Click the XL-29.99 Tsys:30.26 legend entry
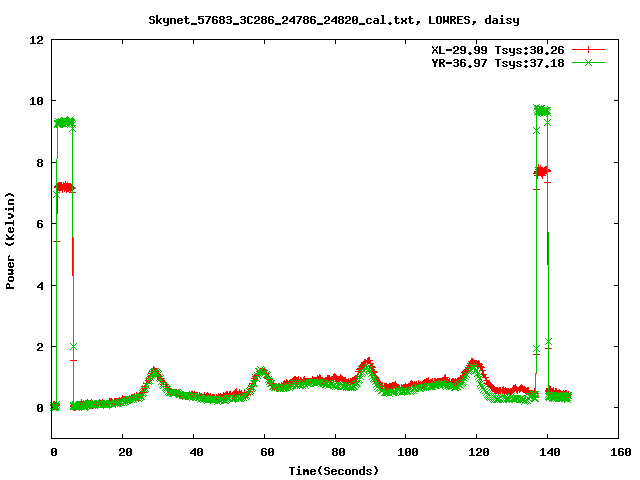The width and height of the screenshot is (640, 480). pos(498,50)
